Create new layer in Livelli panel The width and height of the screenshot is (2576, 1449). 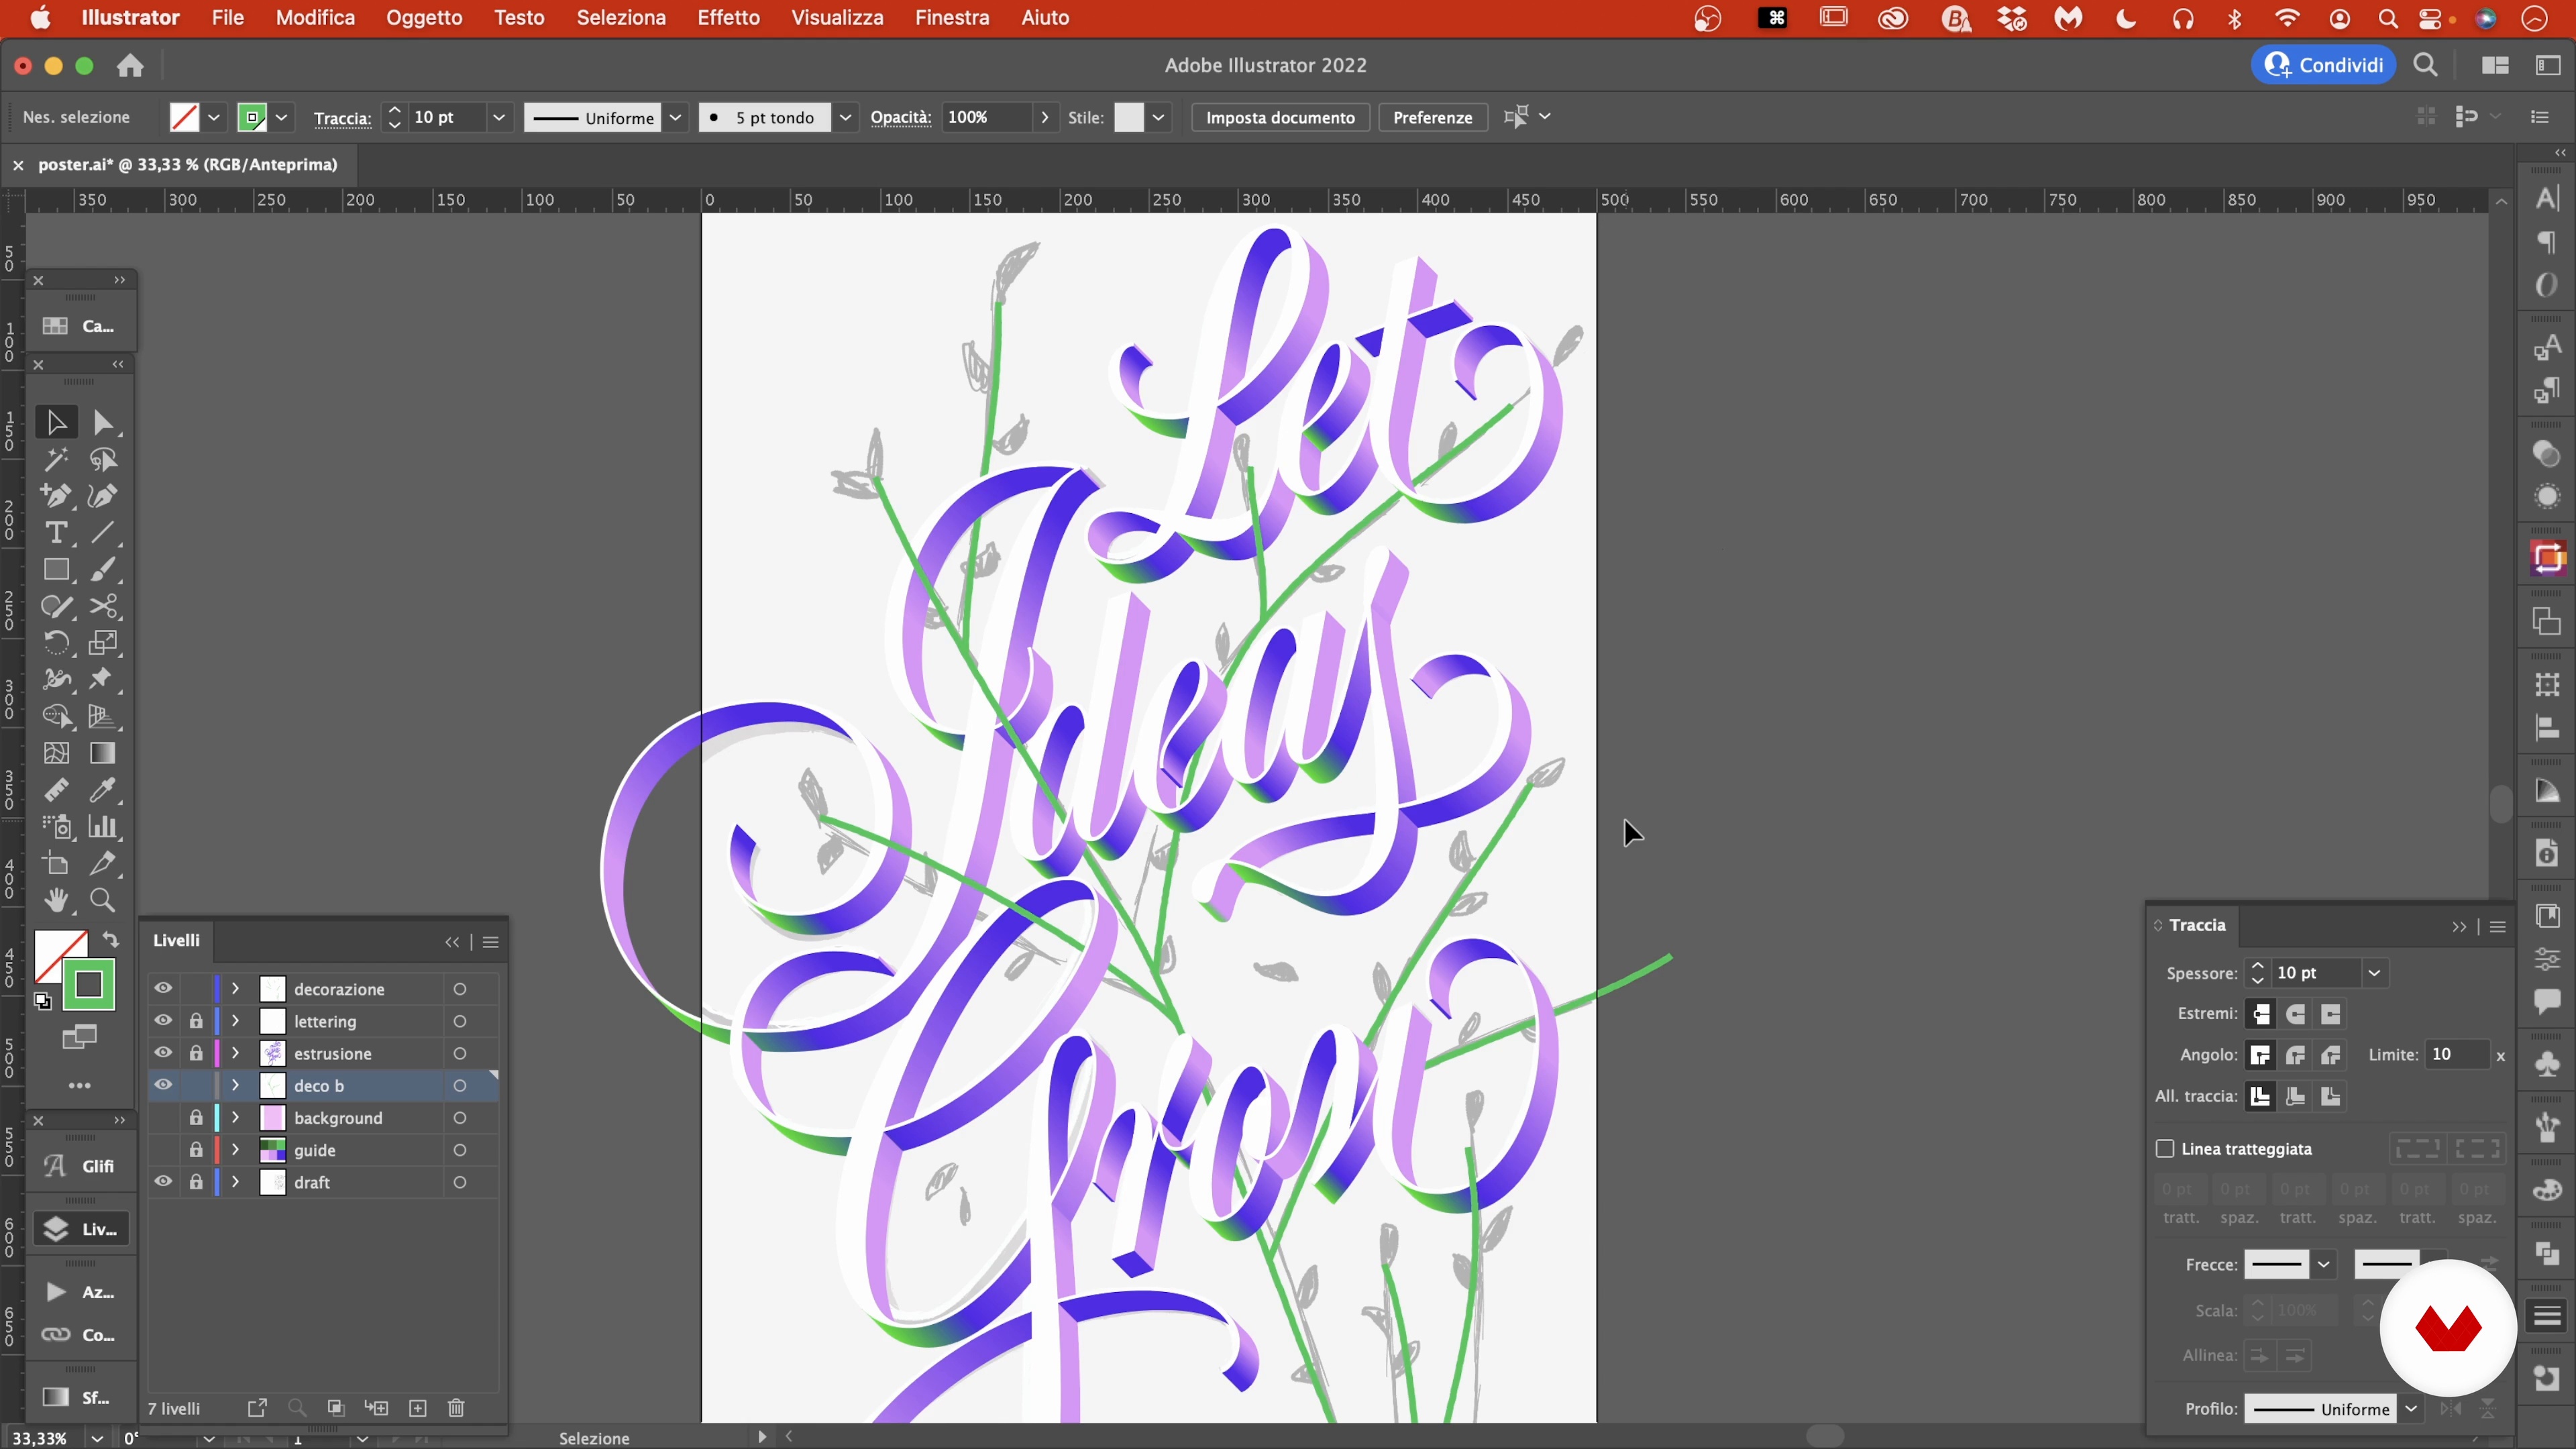pos(418,1408)
